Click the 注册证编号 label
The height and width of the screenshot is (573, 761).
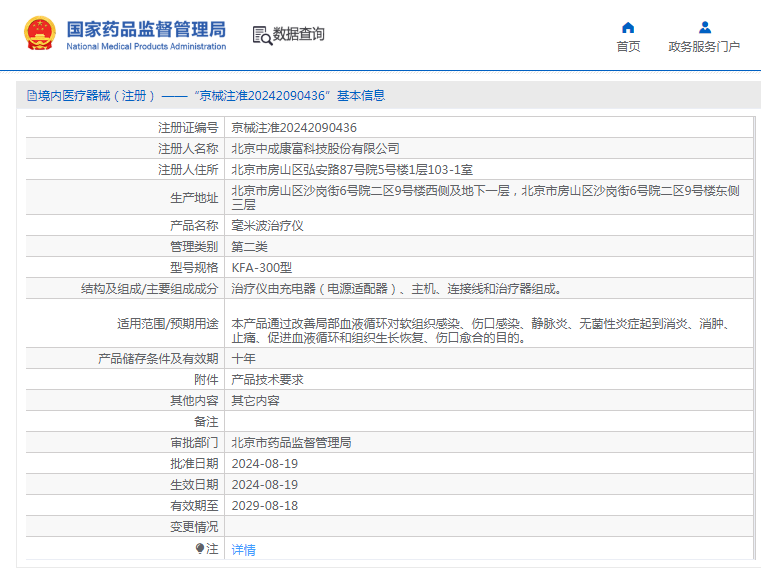(188, 128)
